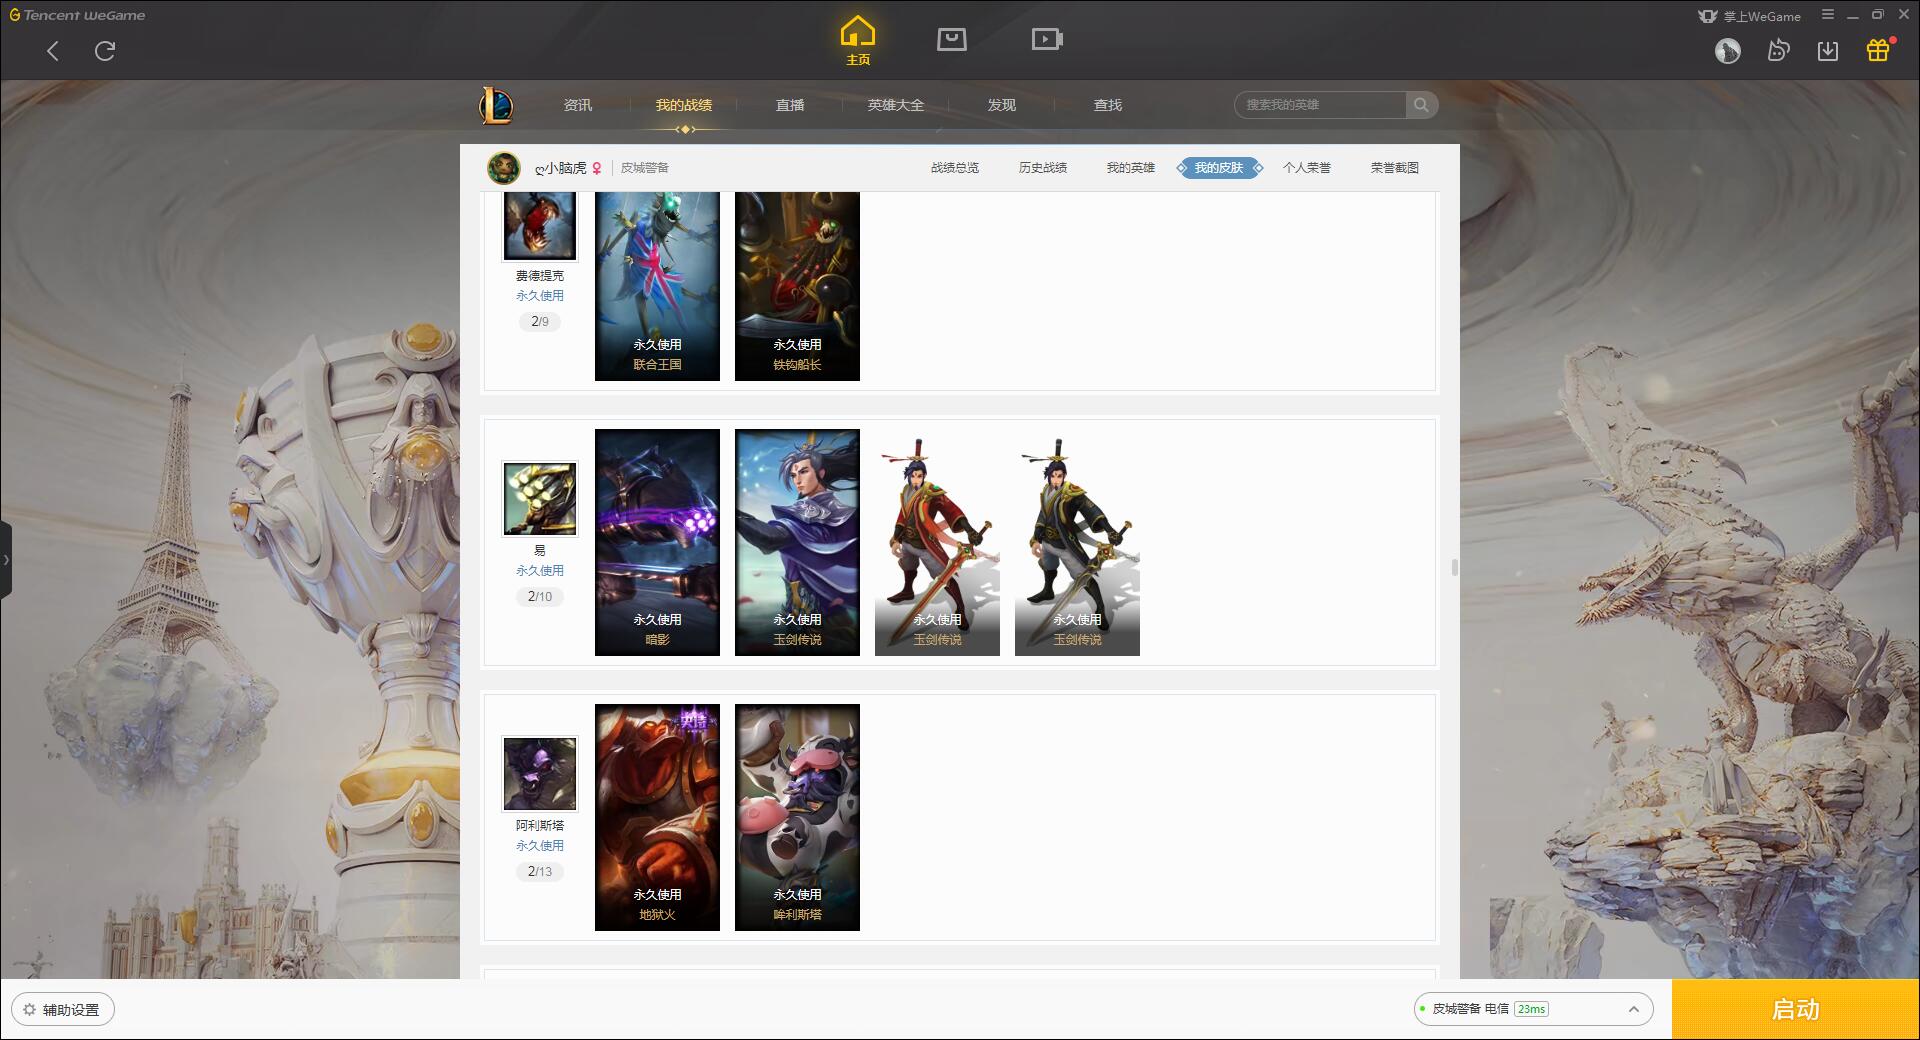Click the 阿利斯塔 champion icon

540,774
